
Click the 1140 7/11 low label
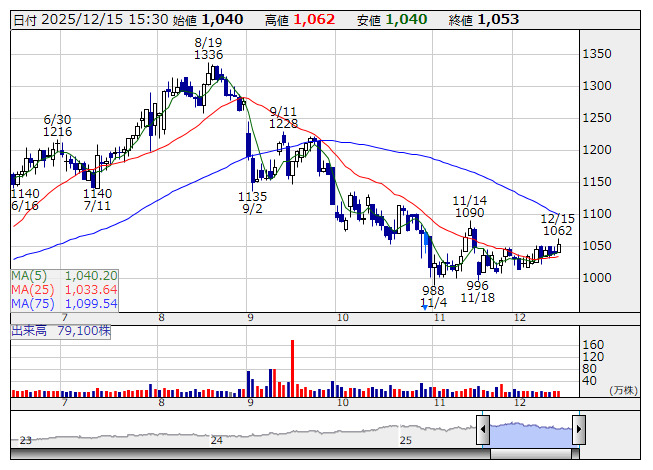pyautogui.click(x=97, y=199)
